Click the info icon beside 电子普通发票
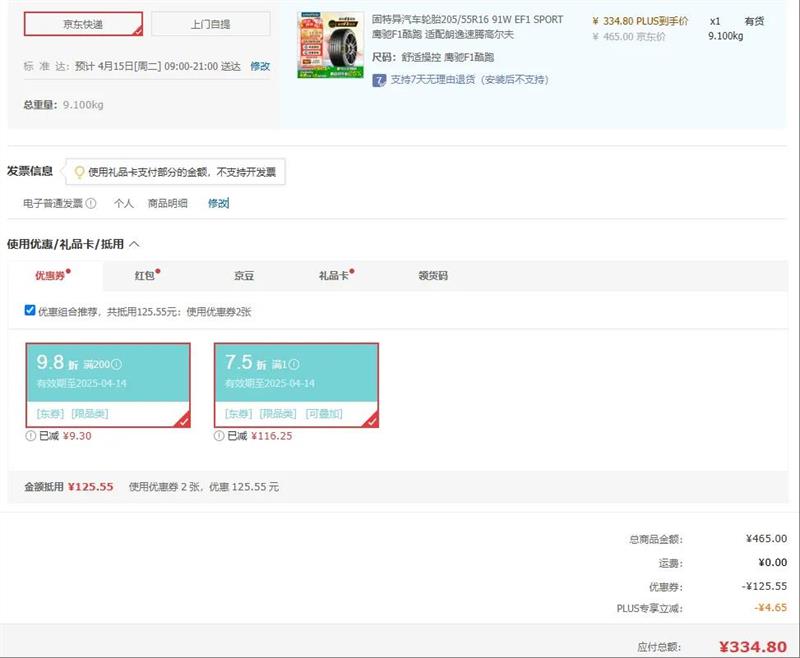This screenshot has height=658, width=800. [x=91, y=203]
